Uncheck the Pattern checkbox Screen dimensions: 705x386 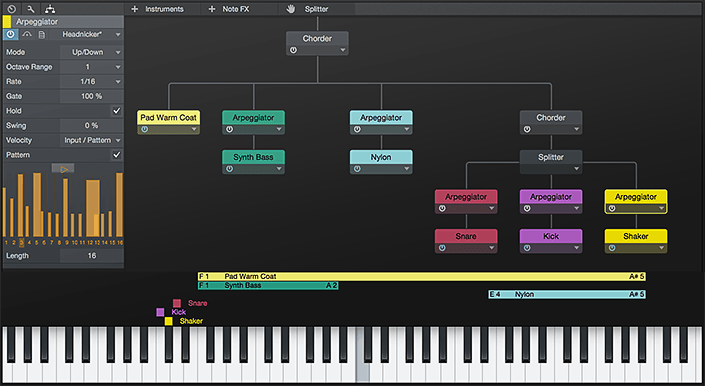point(117,155)
